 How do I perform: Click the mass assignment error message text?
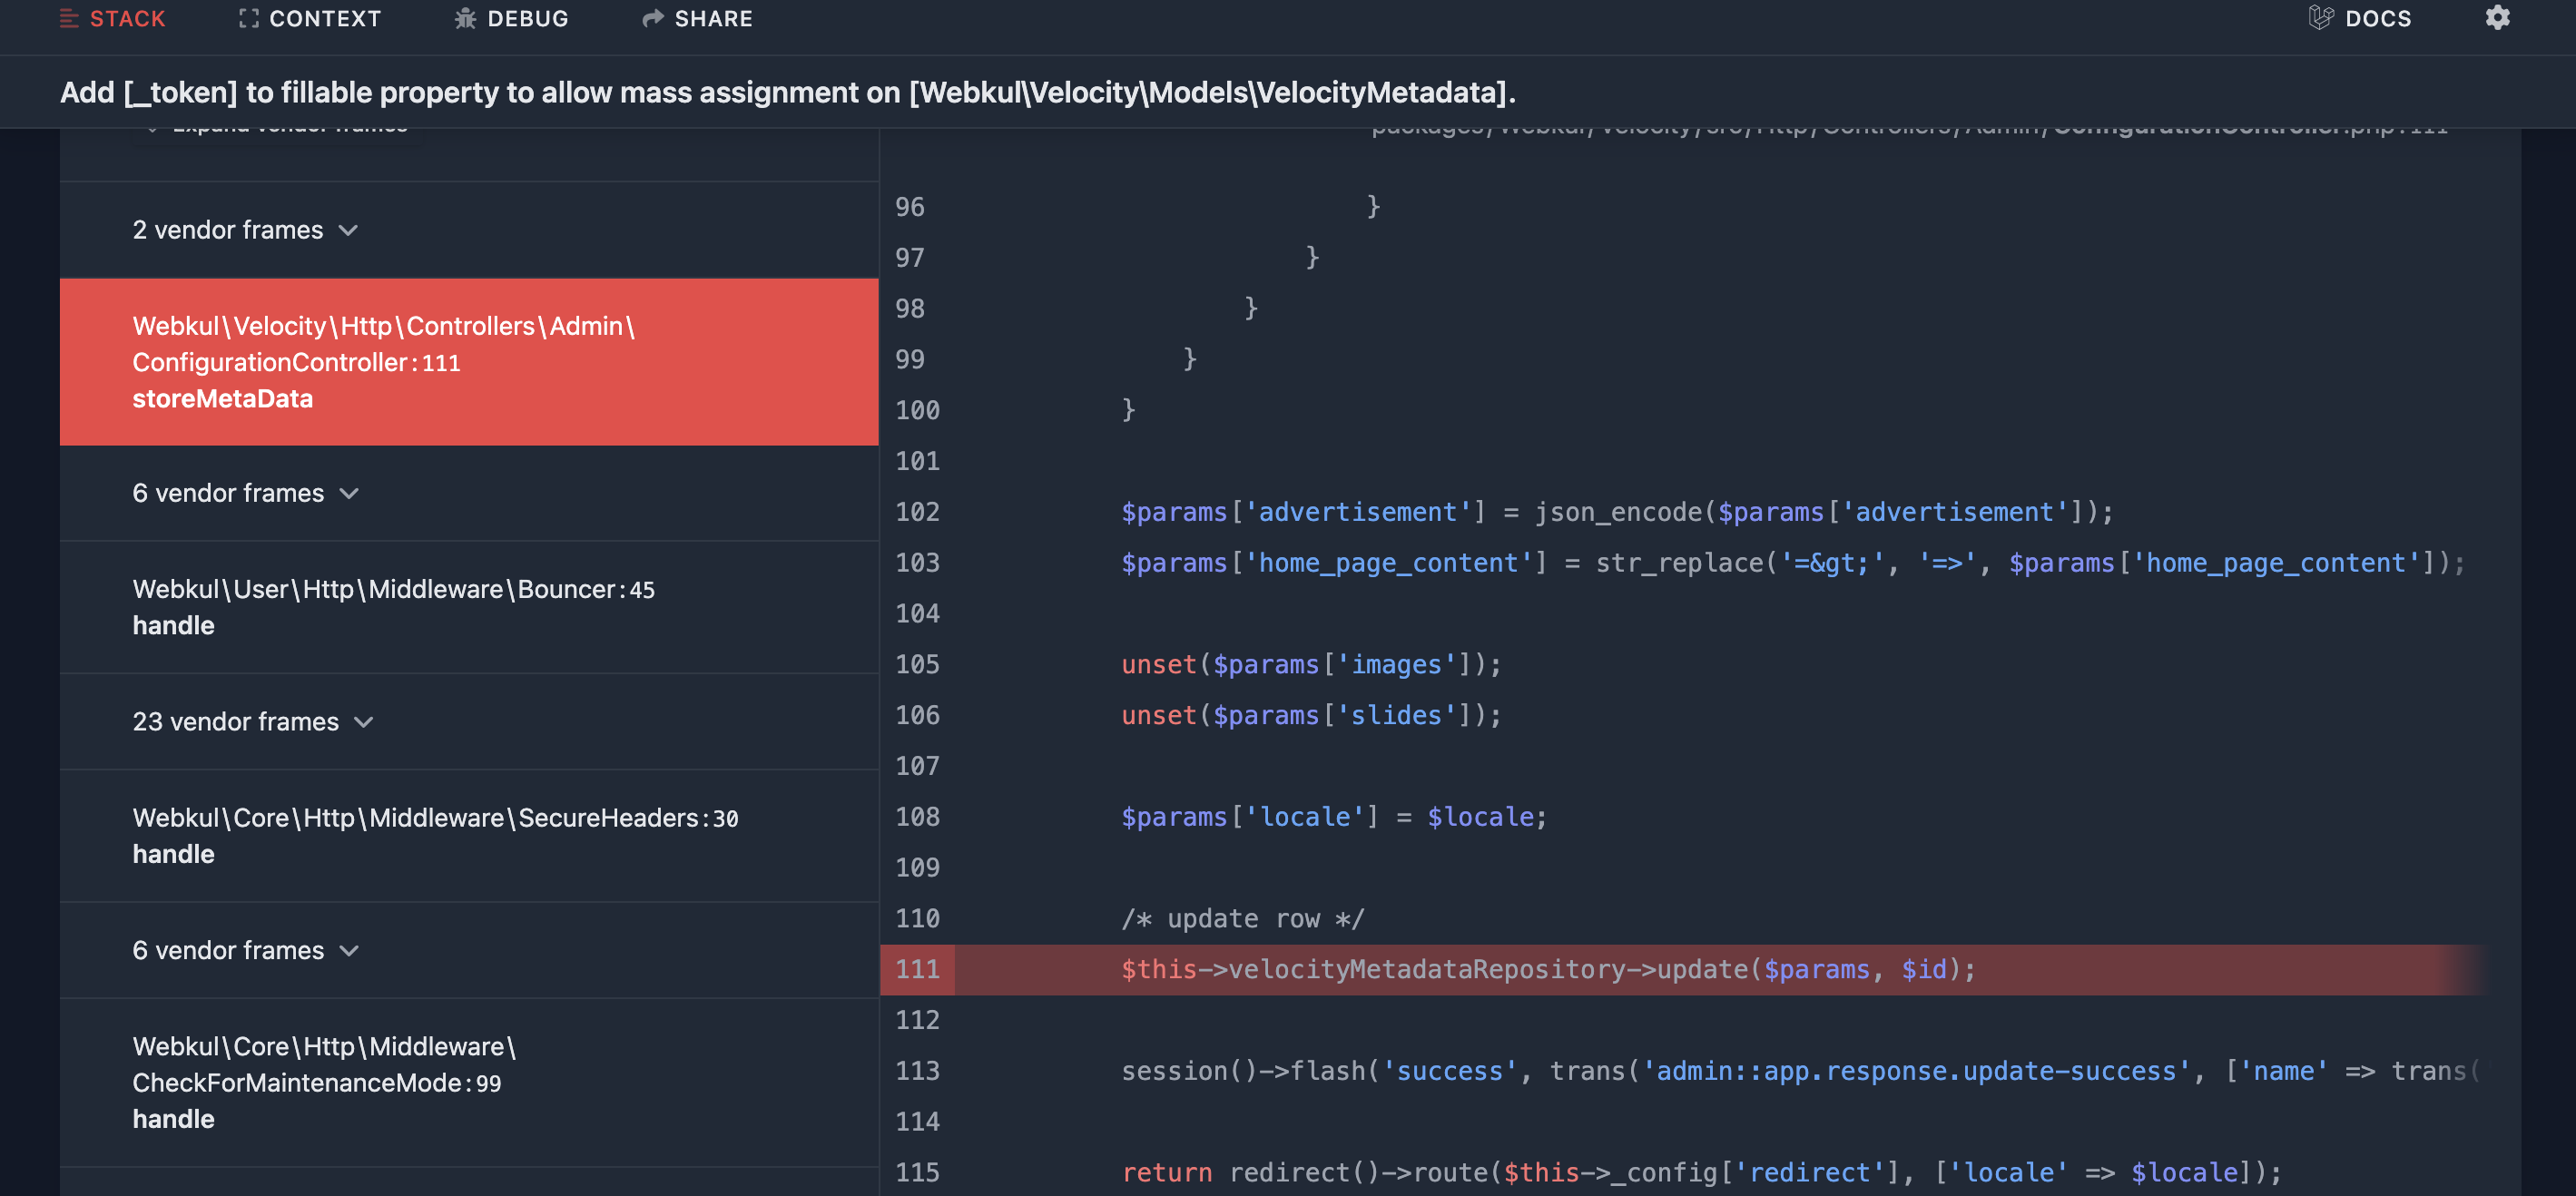coord(788,92)
